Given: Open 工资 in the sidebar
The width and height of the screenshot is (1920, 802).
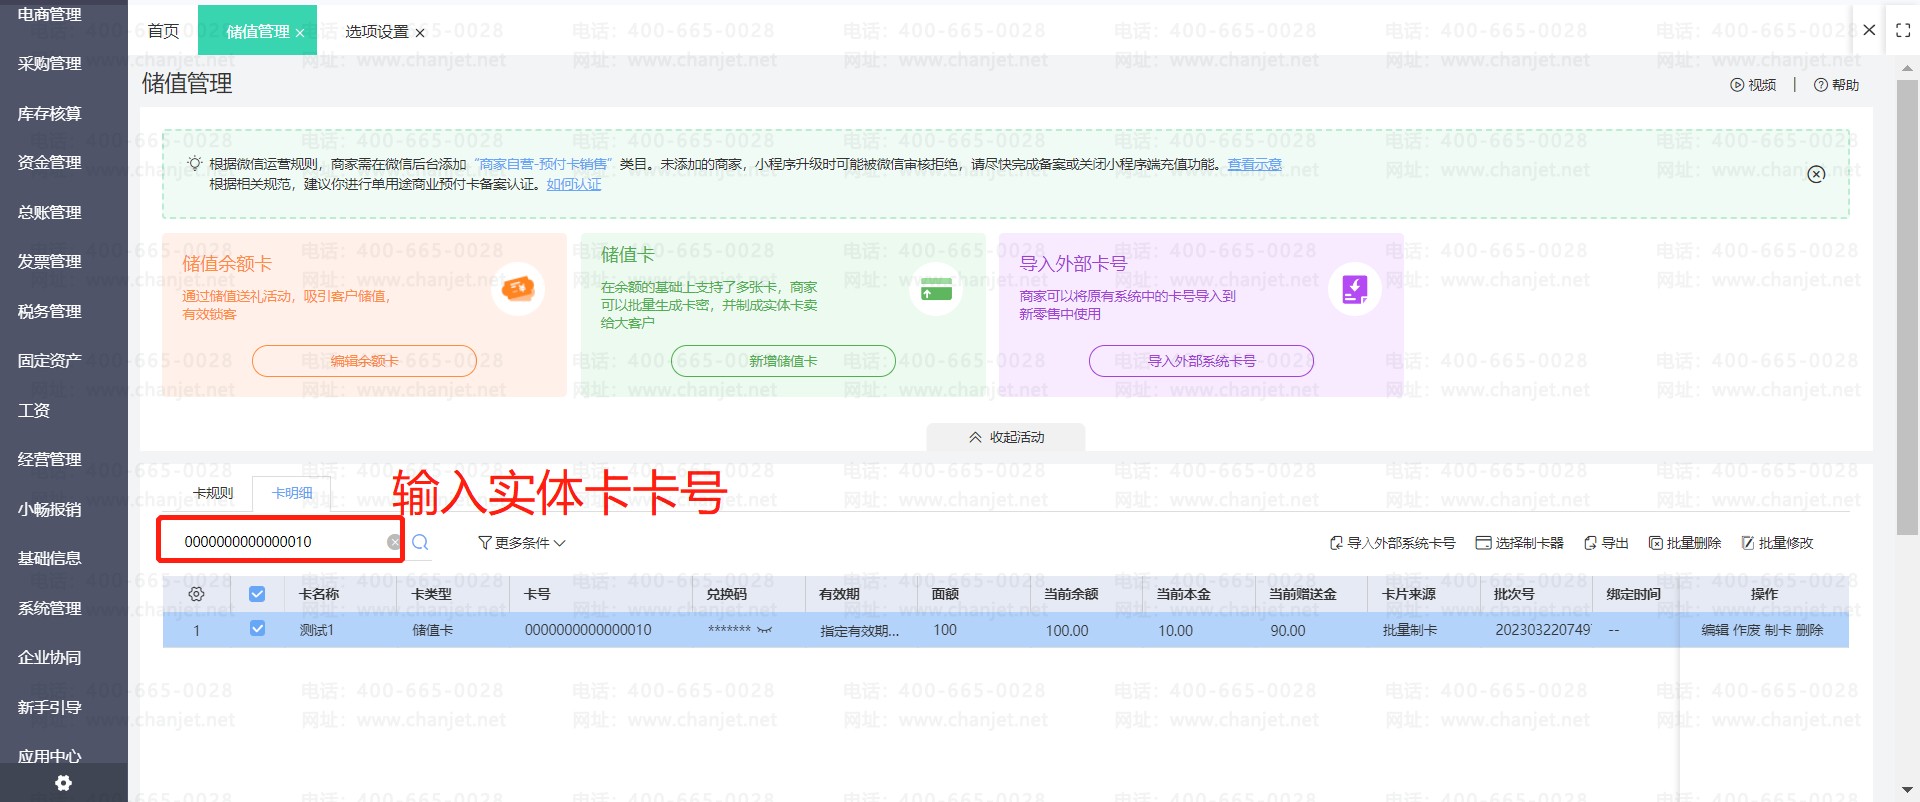Looking at the screenshot, I should tap(34, 411).
